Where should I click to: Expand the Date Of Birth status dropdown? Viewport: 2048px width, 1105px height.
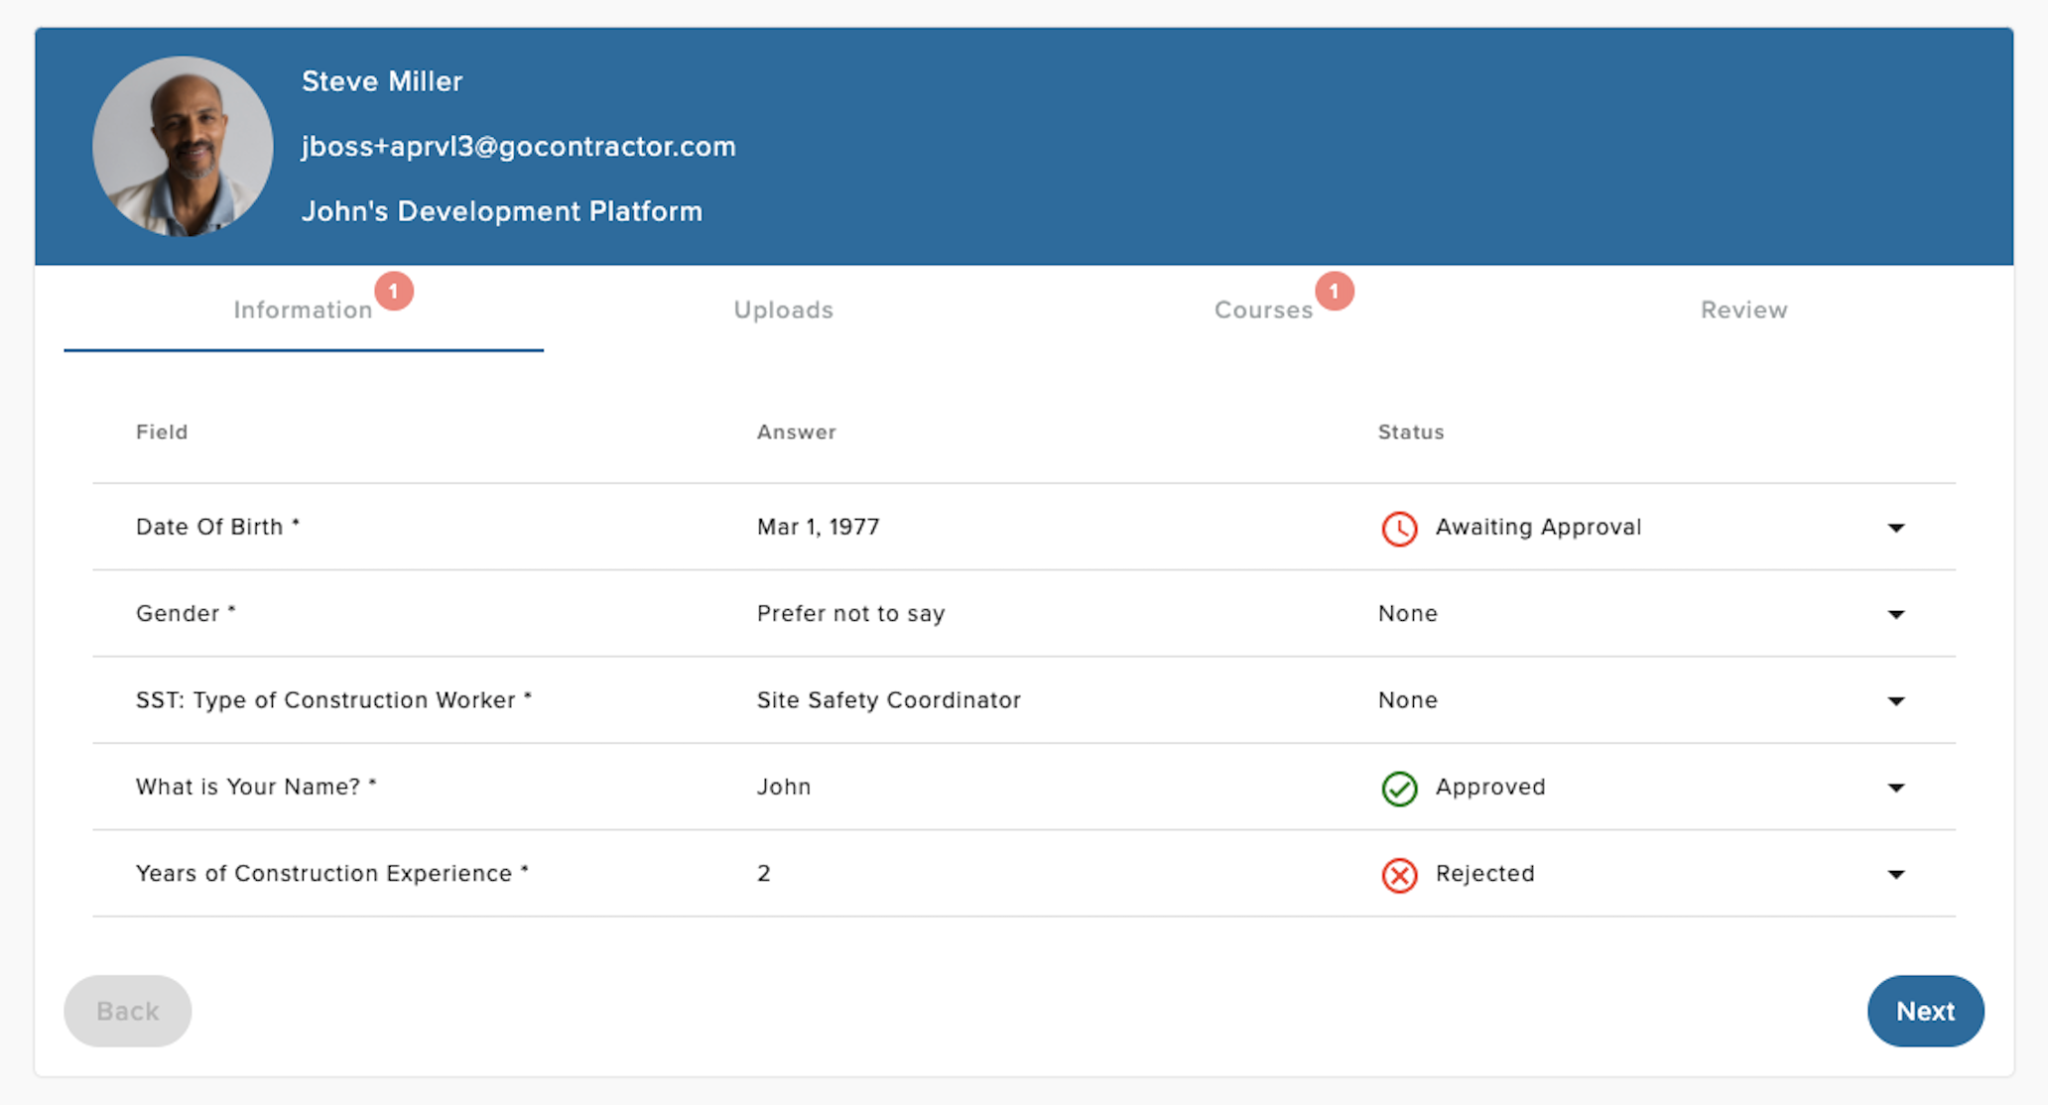[1896, 527]
